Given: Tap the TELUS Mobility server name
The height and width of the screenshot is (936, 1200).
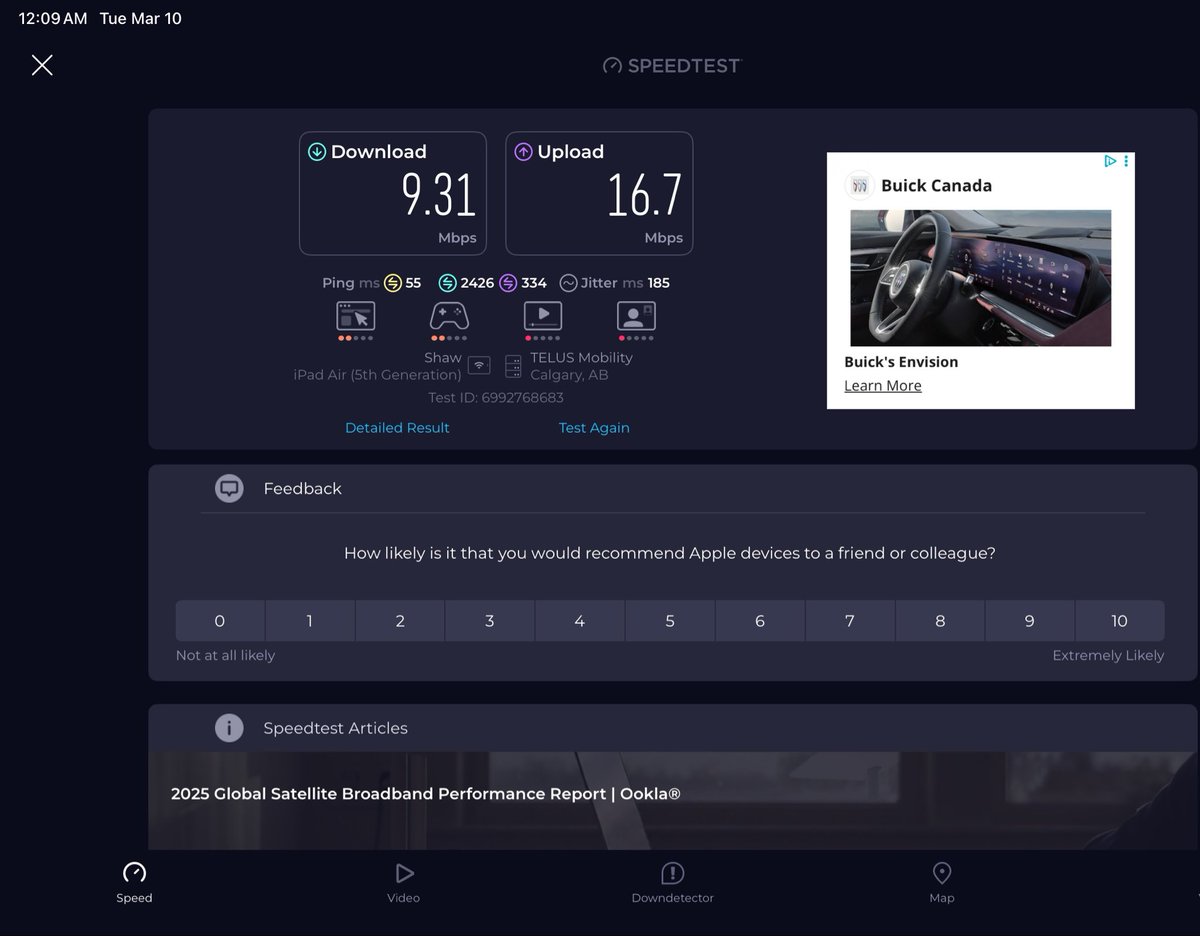Looking at the screenshot, I should 581,357.
